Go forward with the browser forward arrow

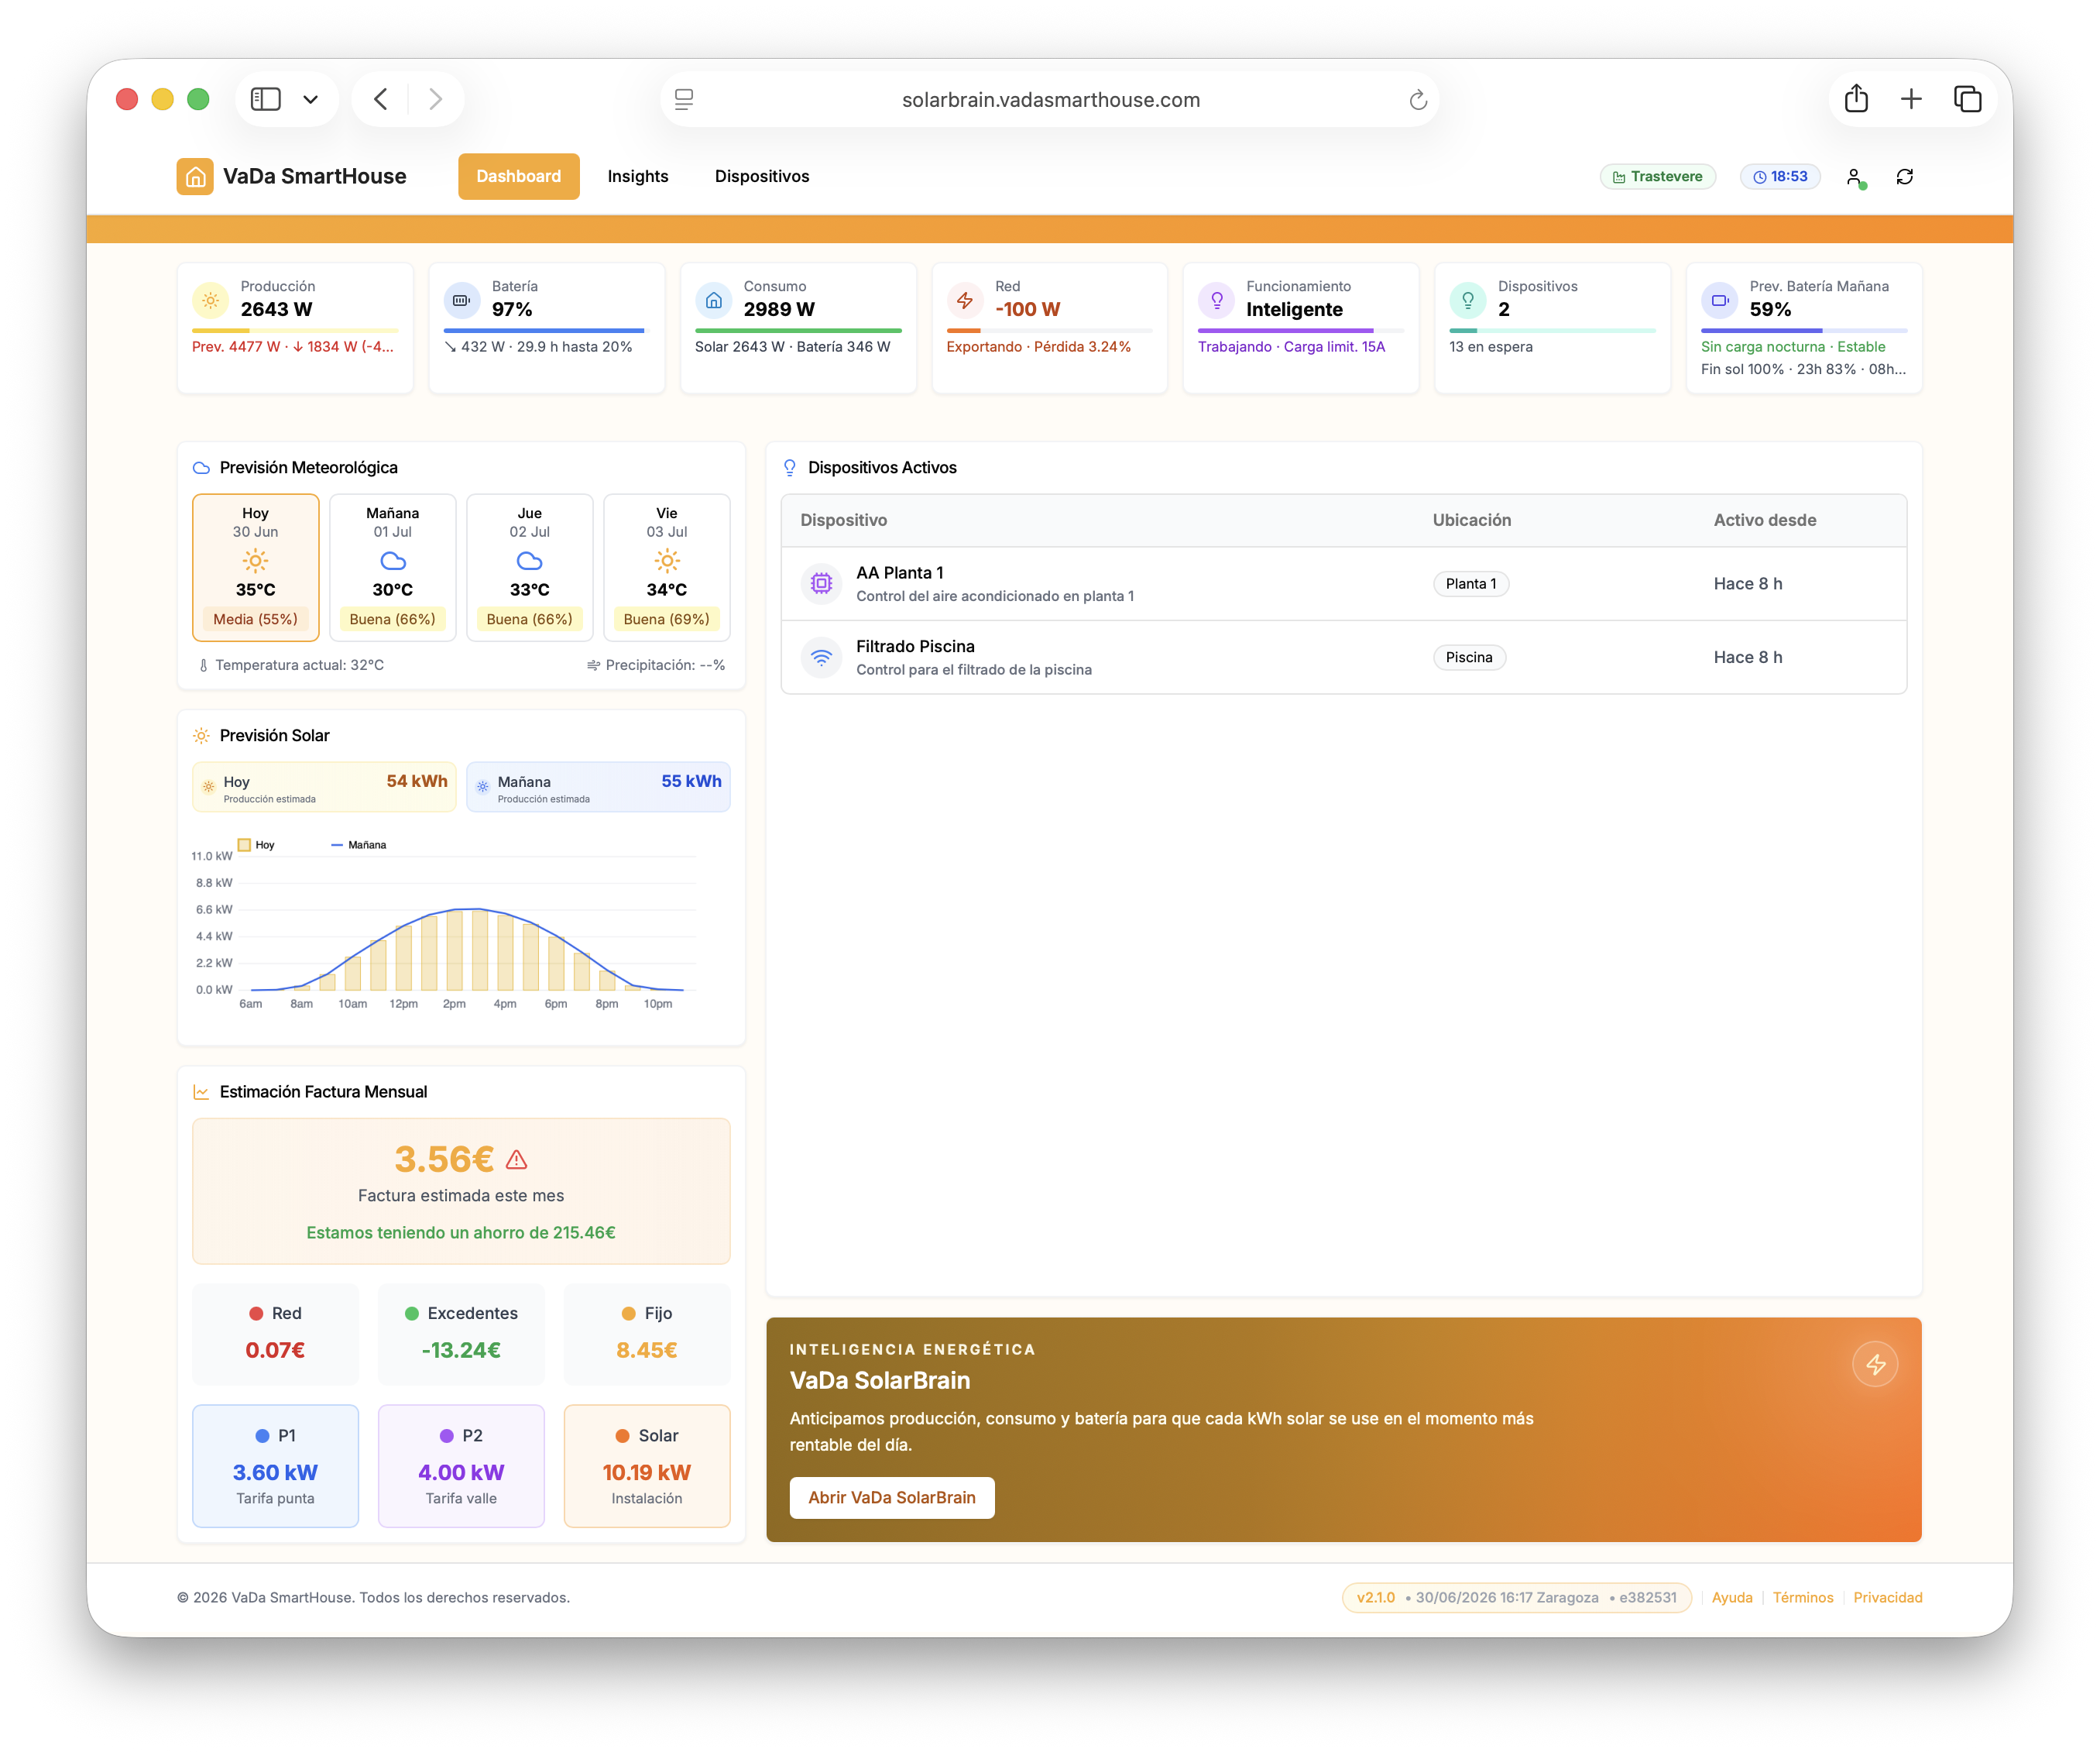pos(435,99)
